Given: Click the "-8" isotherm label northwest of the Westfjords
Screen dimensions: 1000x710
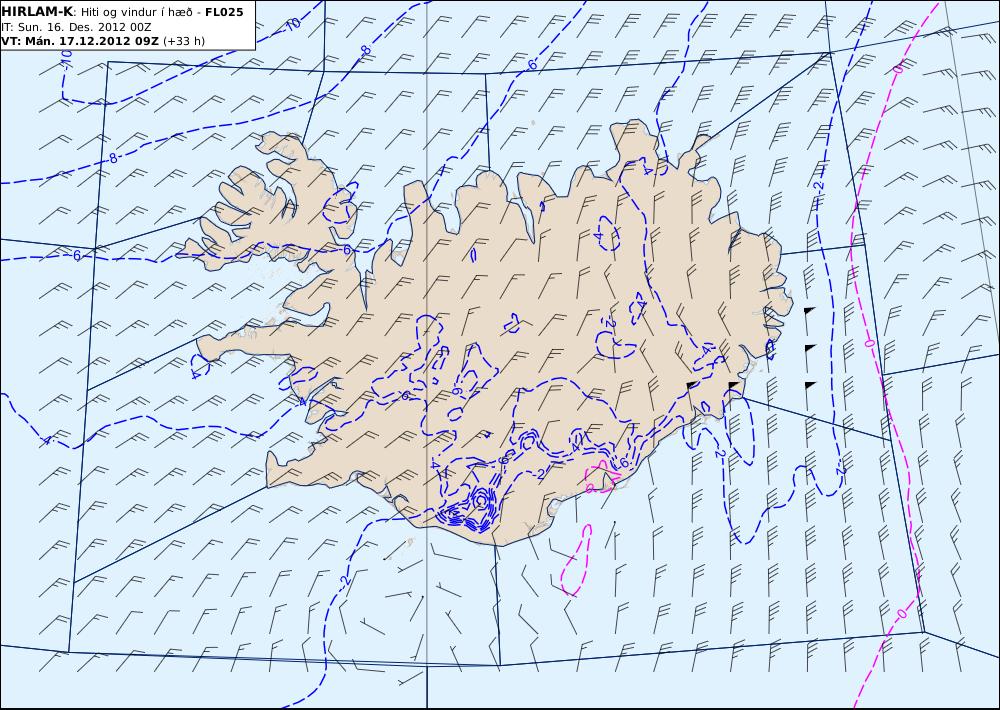Looking at the screenshot, I should [112, 158].
